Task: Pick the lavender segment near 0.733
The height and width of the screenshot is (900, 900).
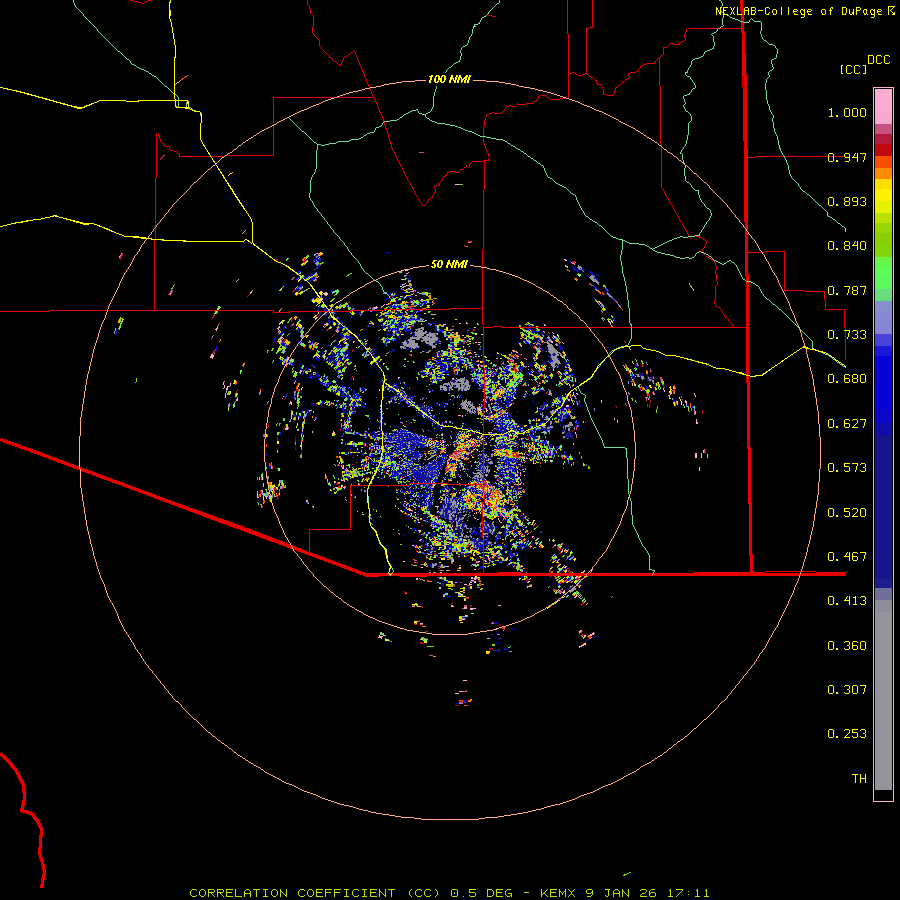Action: pos(883,317)
